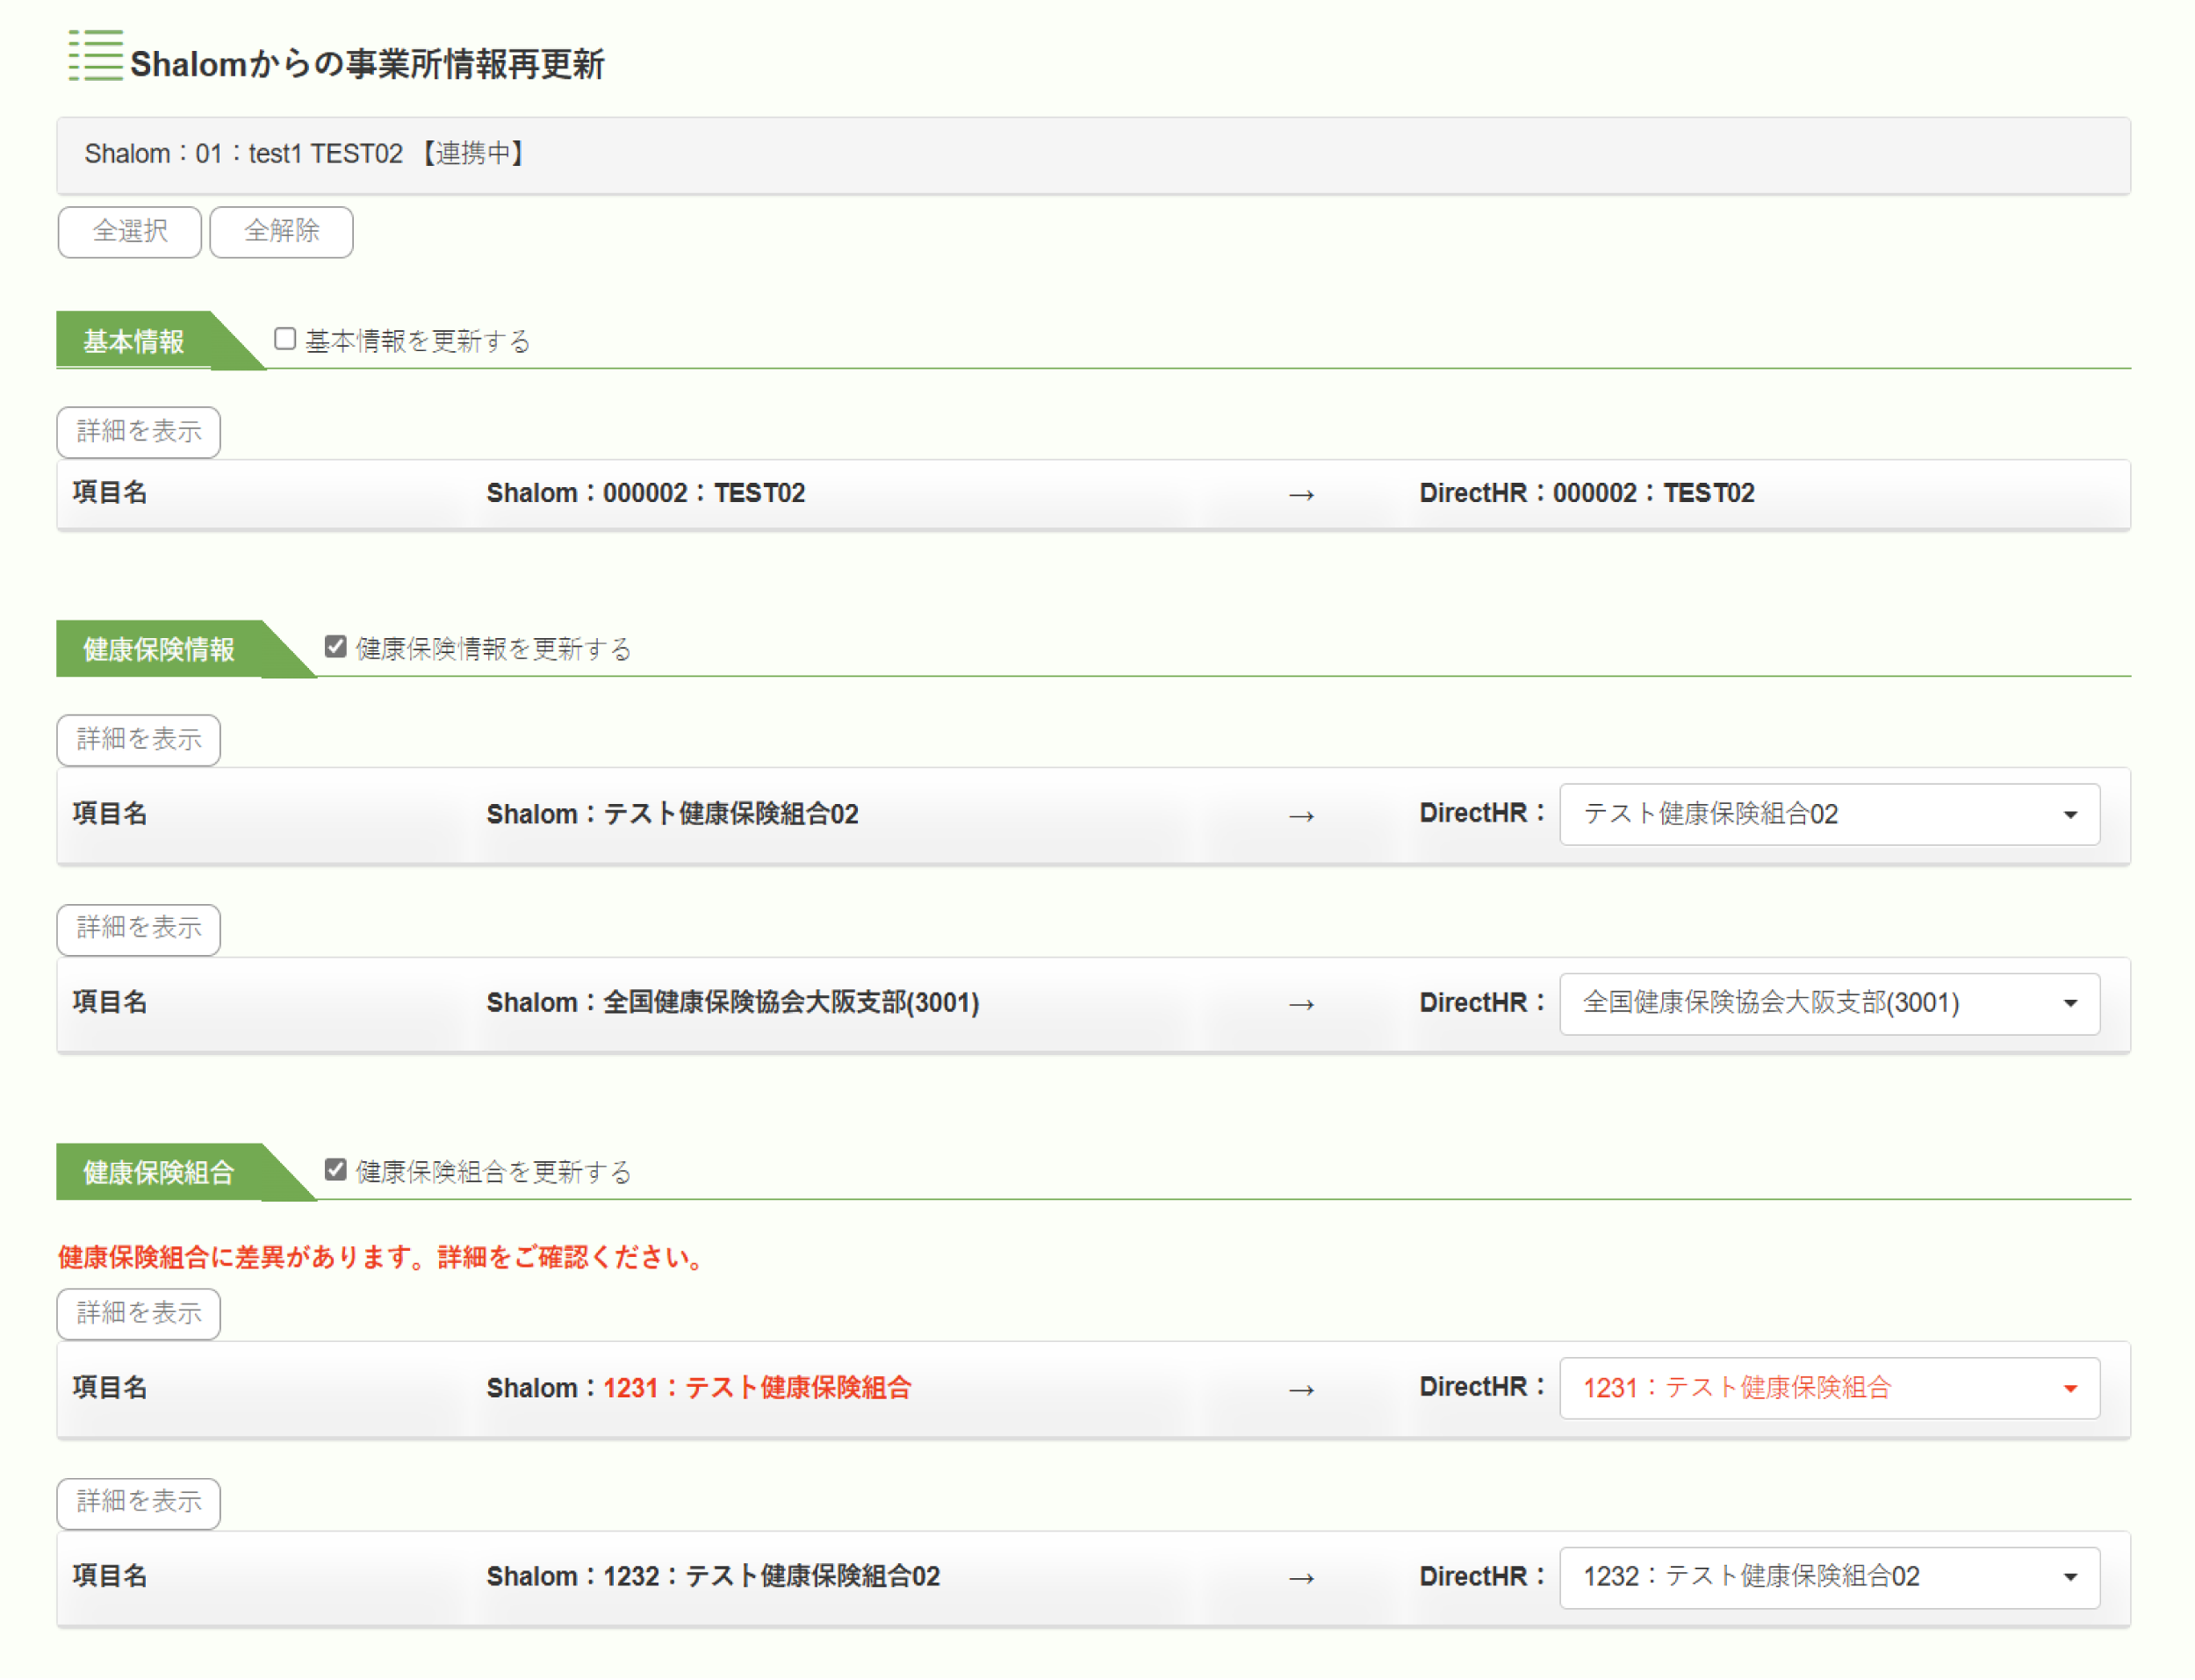Click 詳細を表示 above the 全国健康保険協会大阪支部 row

(139, 929)
